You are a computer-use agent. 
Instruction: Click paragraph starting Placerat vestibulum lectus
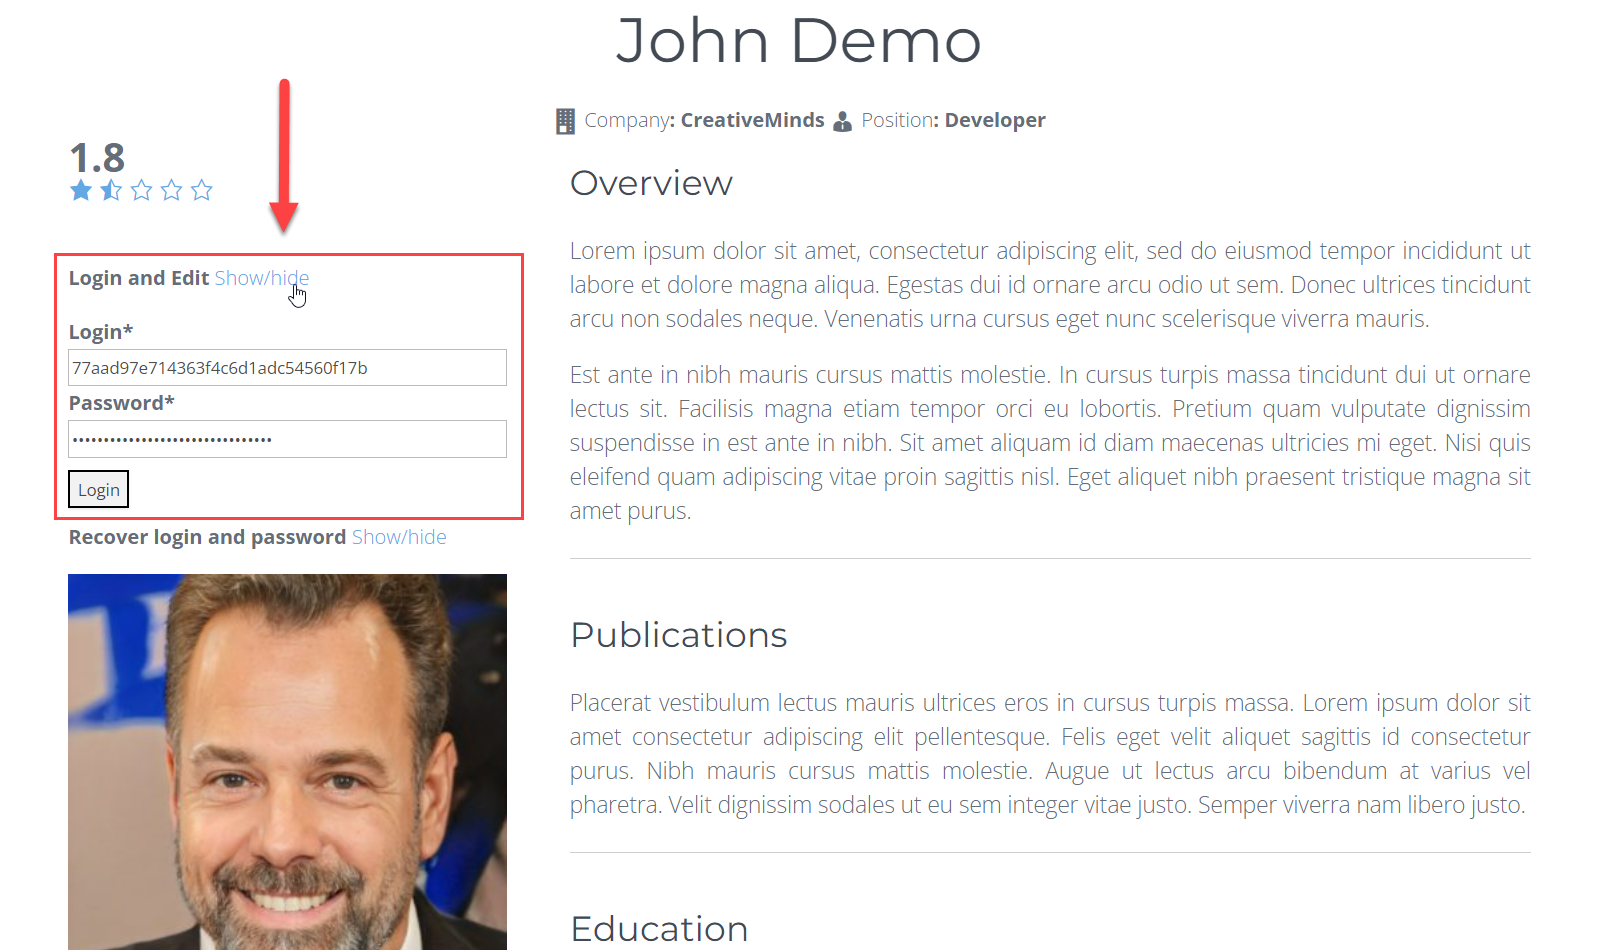1050,754
